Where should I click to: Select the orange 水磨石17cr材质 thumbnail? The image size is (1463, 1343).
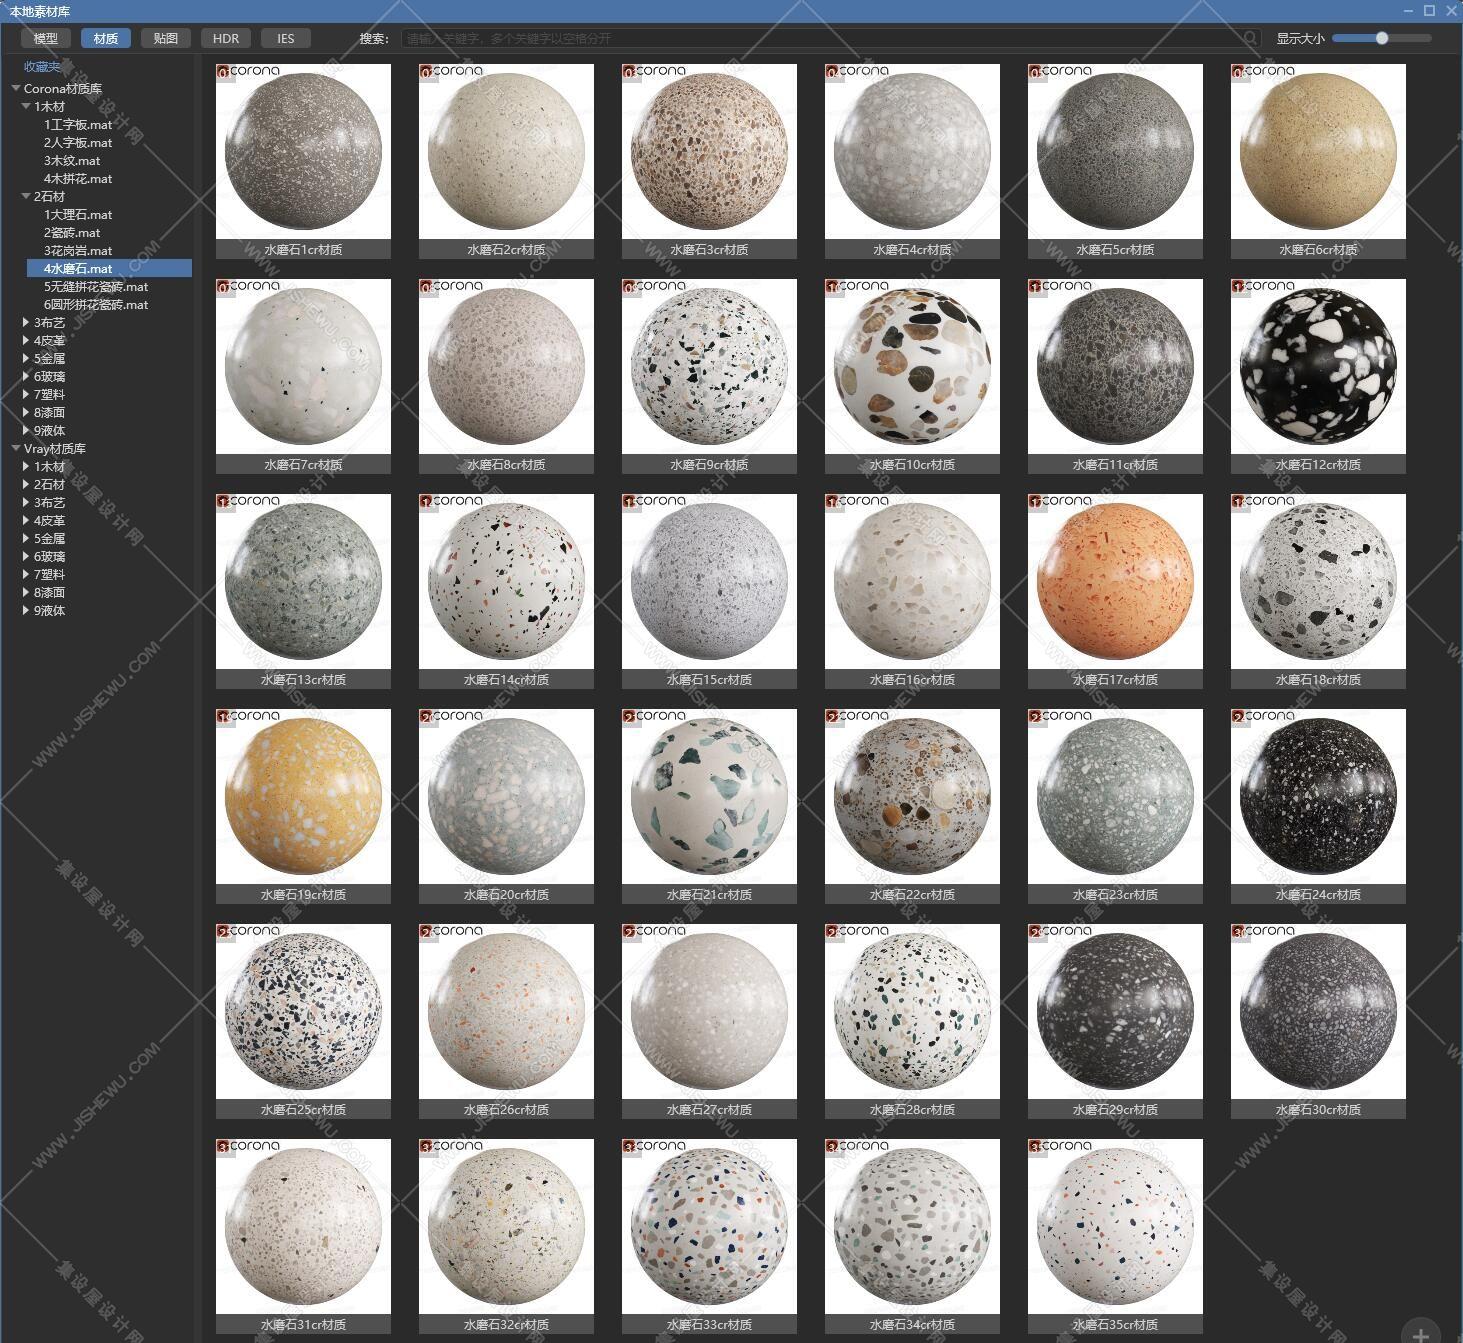[1115, 582]
